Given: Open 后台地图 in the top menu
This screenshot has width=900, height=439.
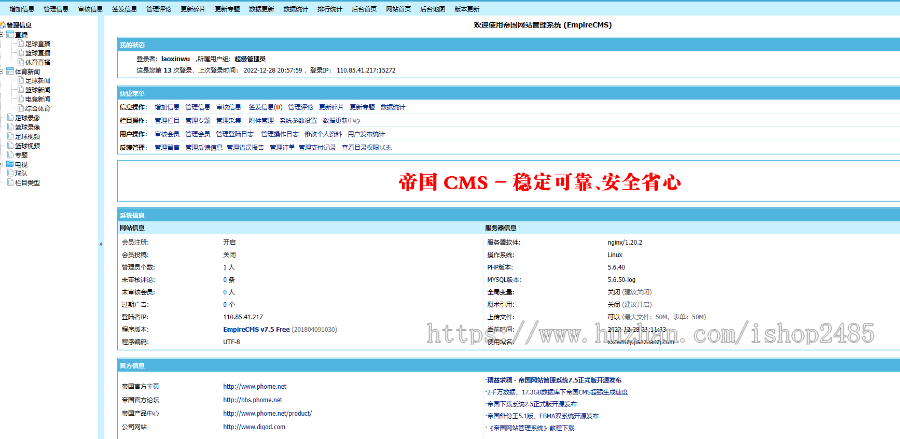Looking at the screenshot, I should (x=432, y=9).
